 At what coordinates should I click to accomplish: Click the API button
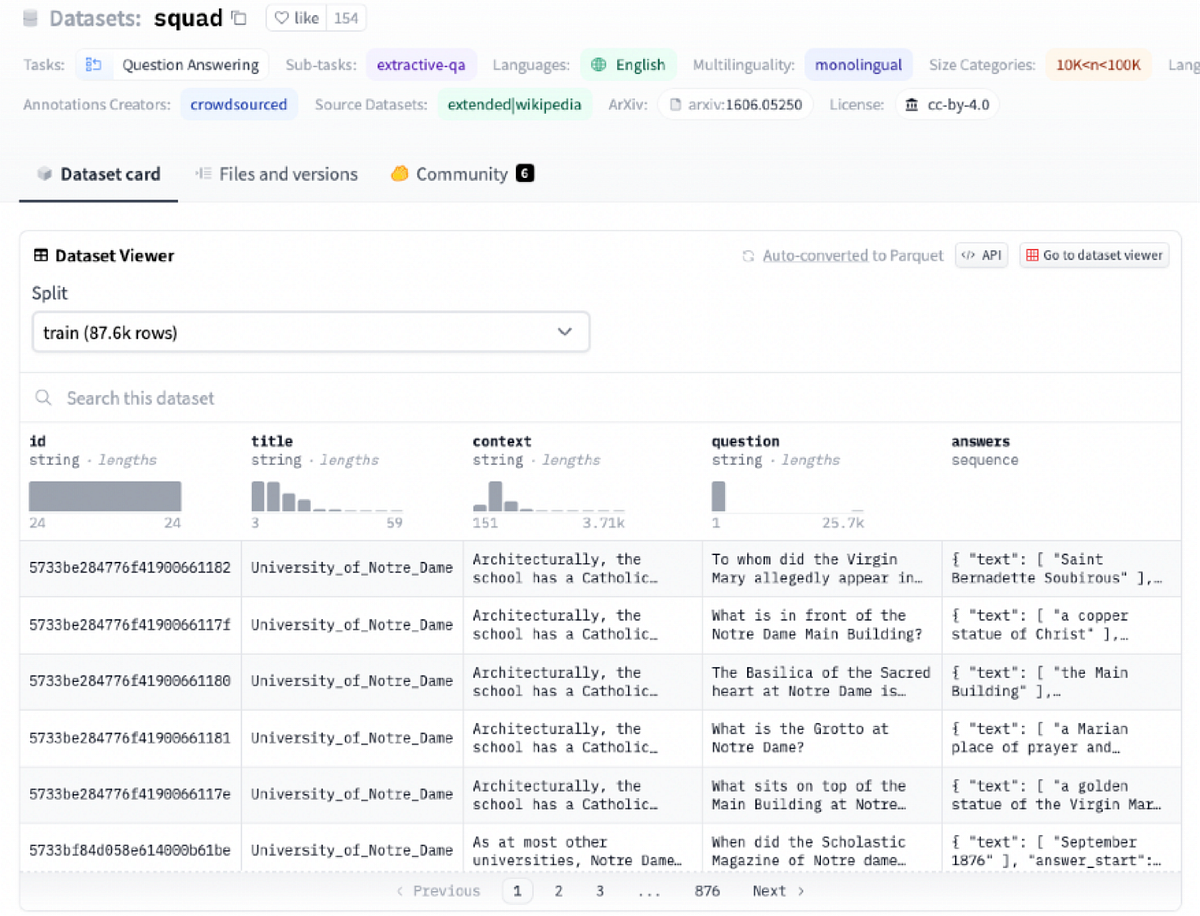[982, 255]
